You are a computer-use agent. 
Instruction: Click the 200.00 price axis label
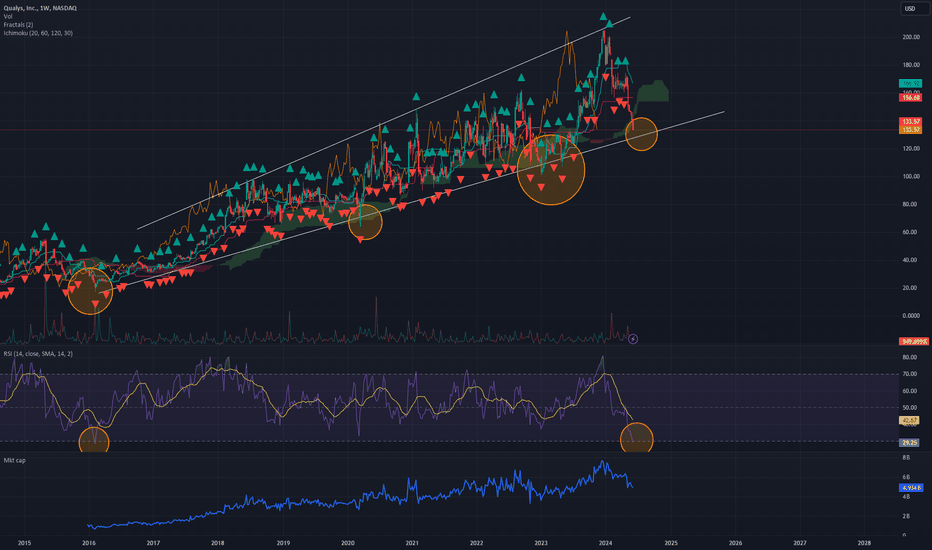click(911, 37)
